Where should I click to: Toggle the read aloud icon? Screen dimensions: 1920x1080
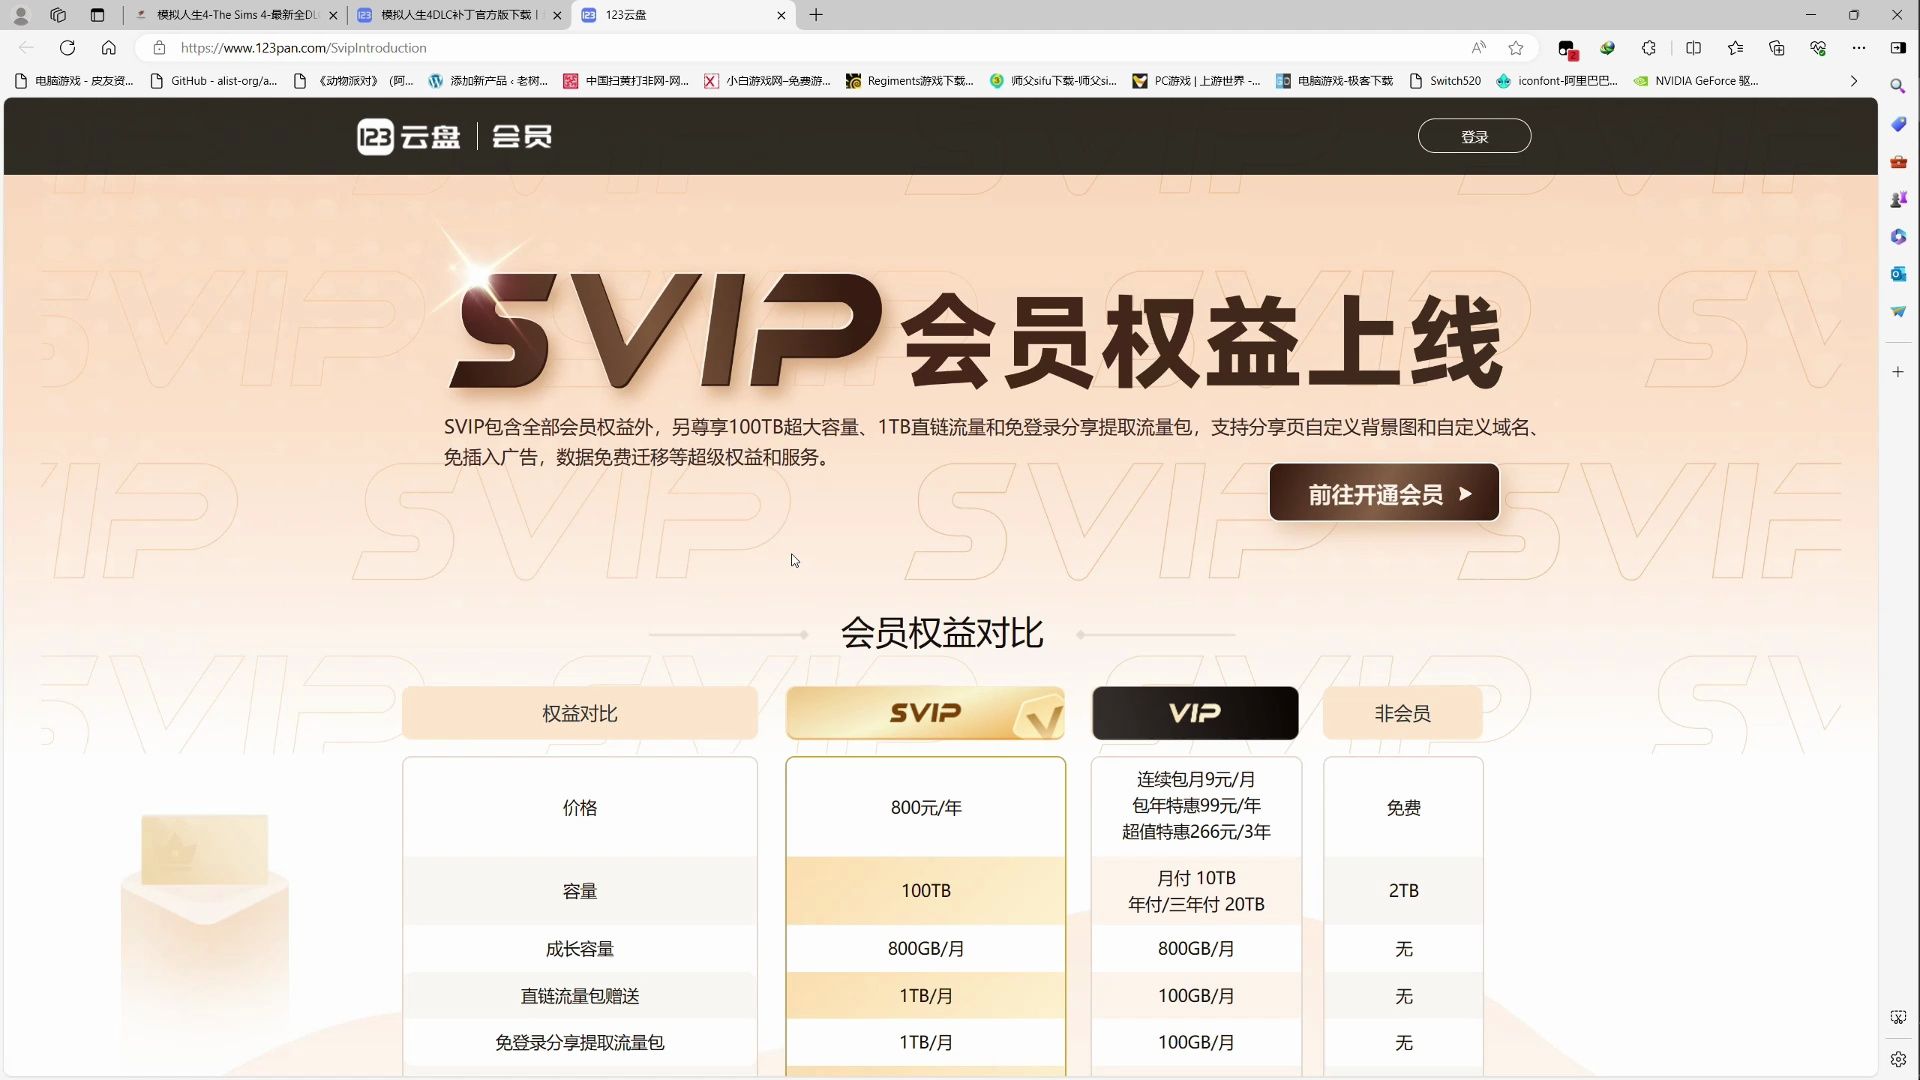1479,47
